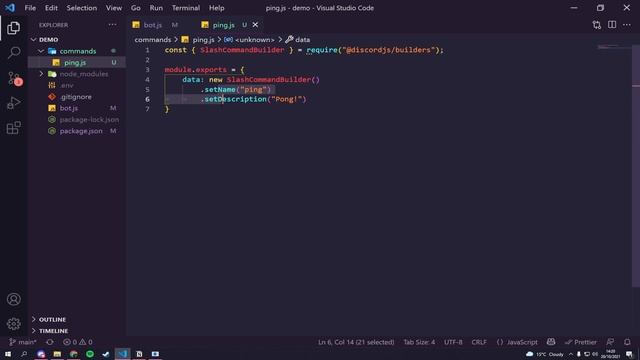Viewport: 640px width, 360px height.
Task: Open errors and warnings count in status bar
Action: point(78,342)
